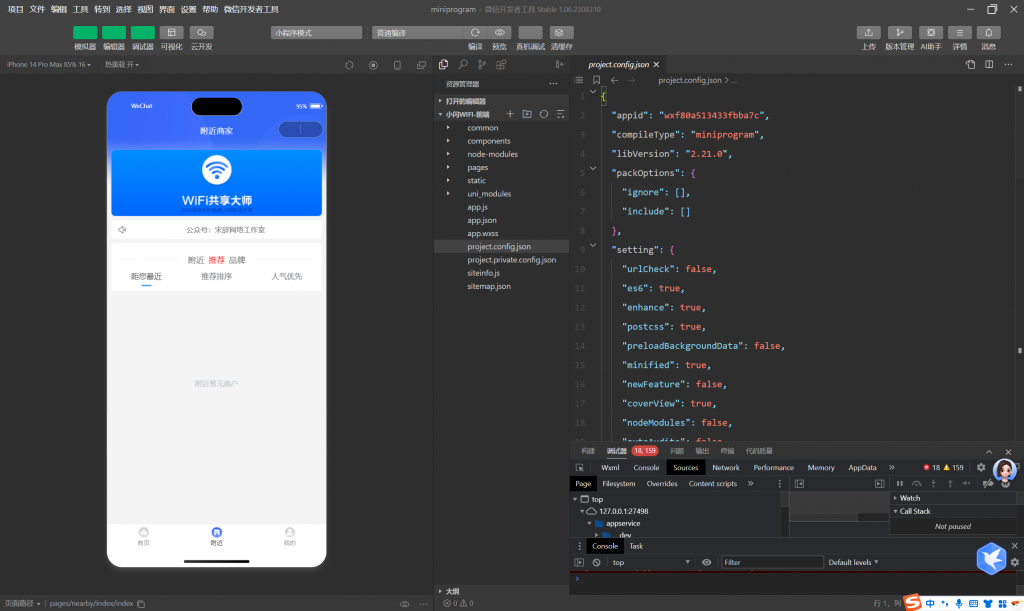Toggle the 模拟器 (Simulator) panel button
Screen dimensions: 1024x611
click(x=85, y=33)
